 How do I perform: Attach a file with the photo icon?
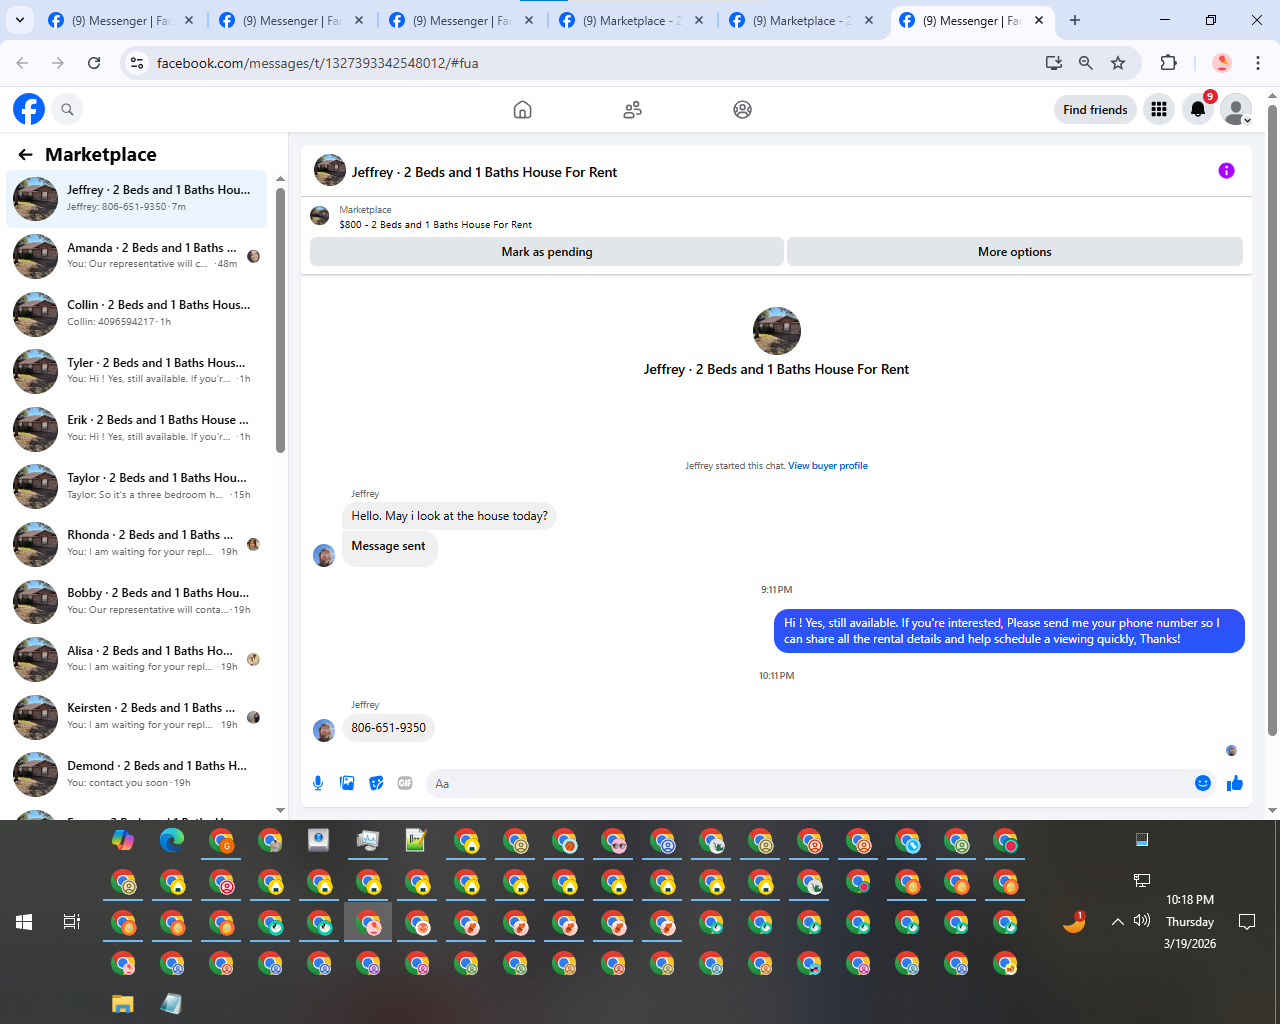point(347,783)
